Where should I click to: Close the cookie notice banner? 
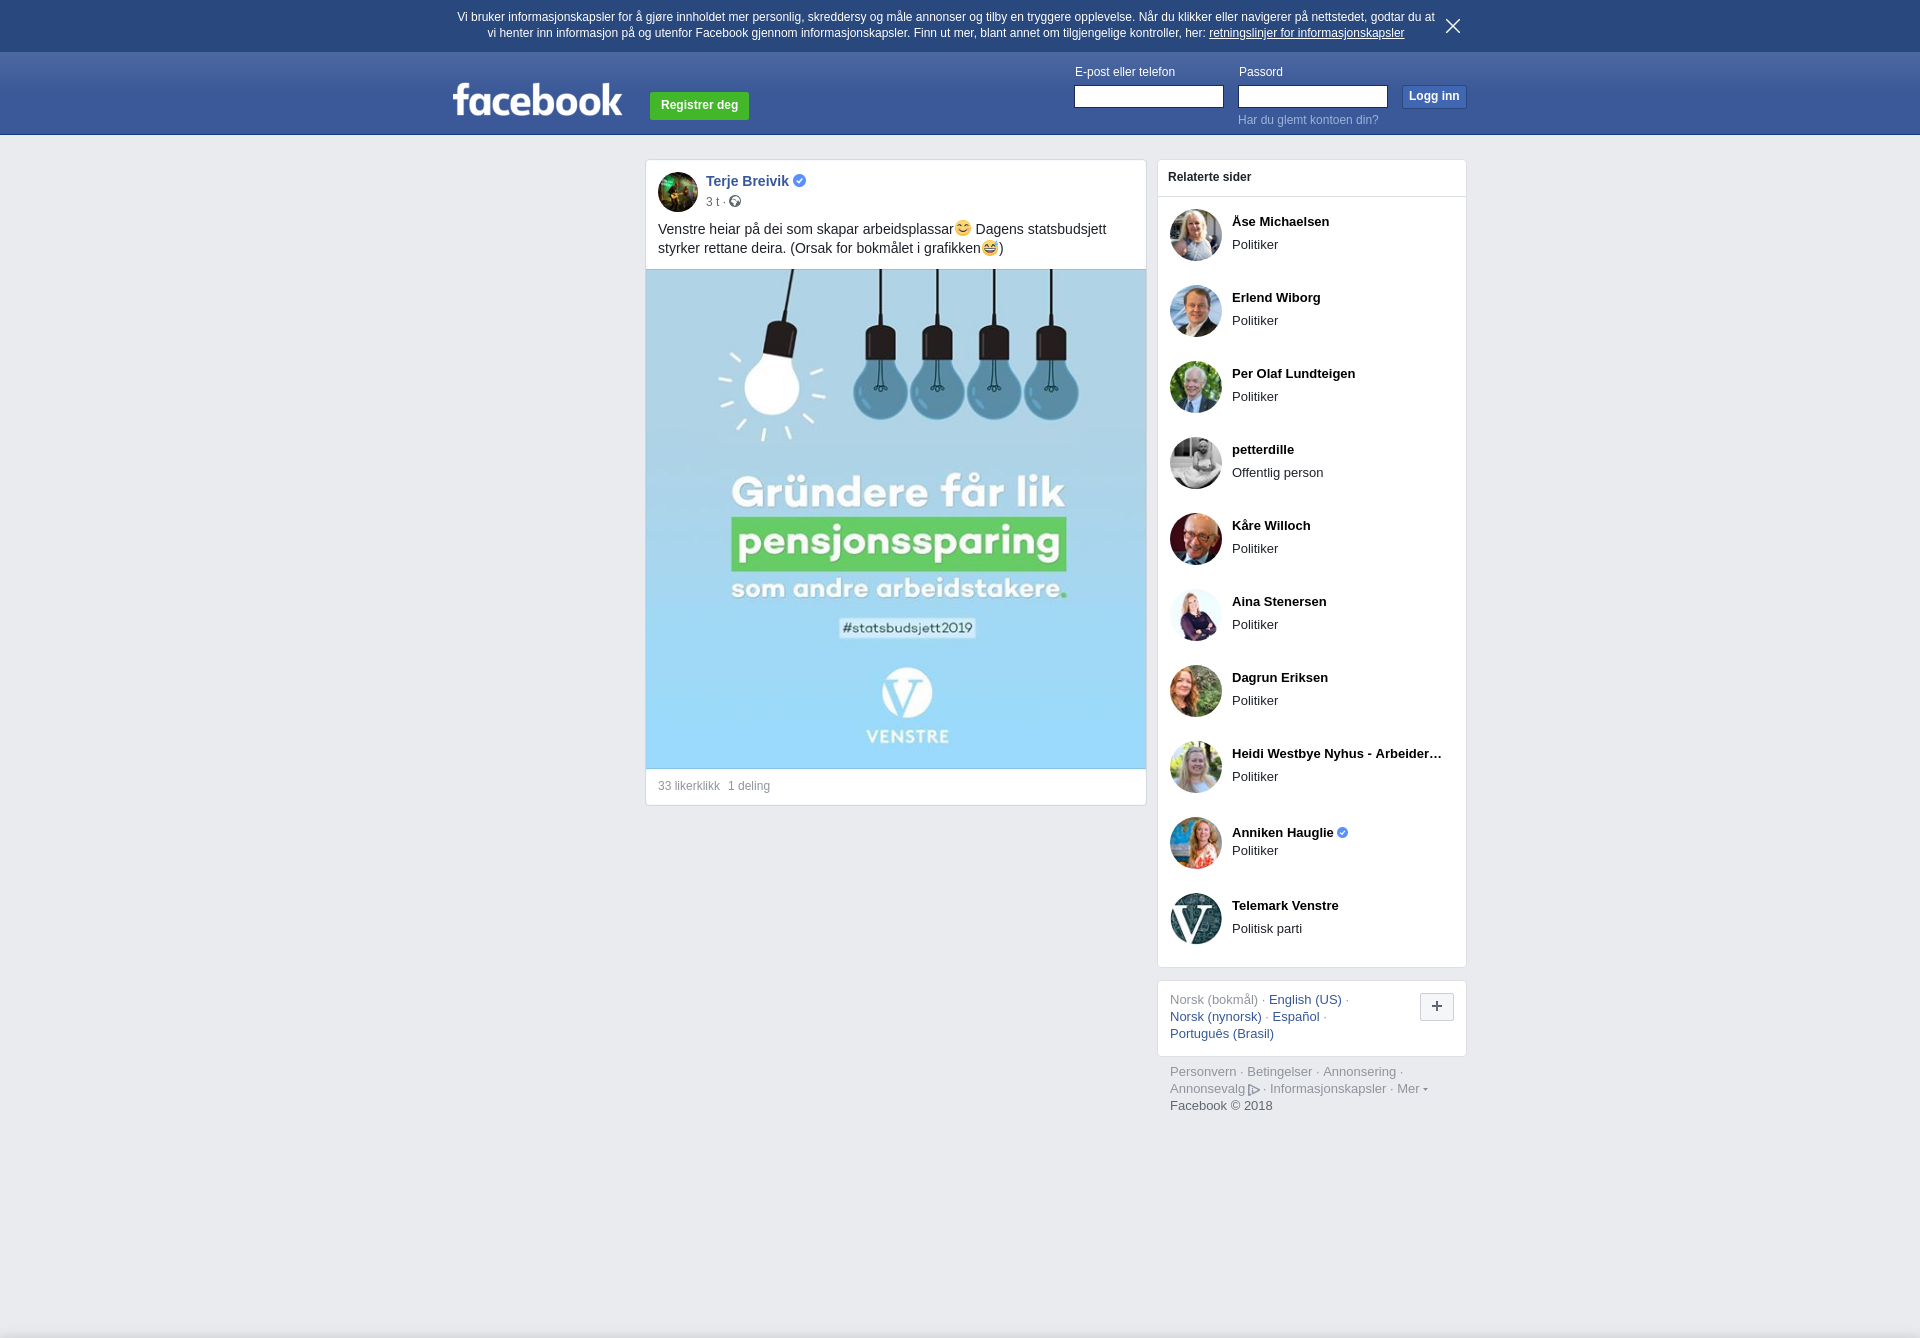click(x=1452, y=26)
